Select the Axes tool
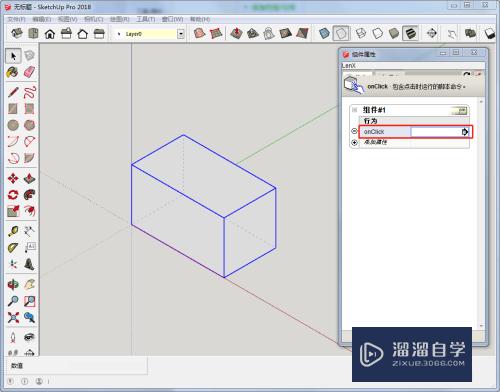The image size is (500, 392). click(x=13, y=264)
